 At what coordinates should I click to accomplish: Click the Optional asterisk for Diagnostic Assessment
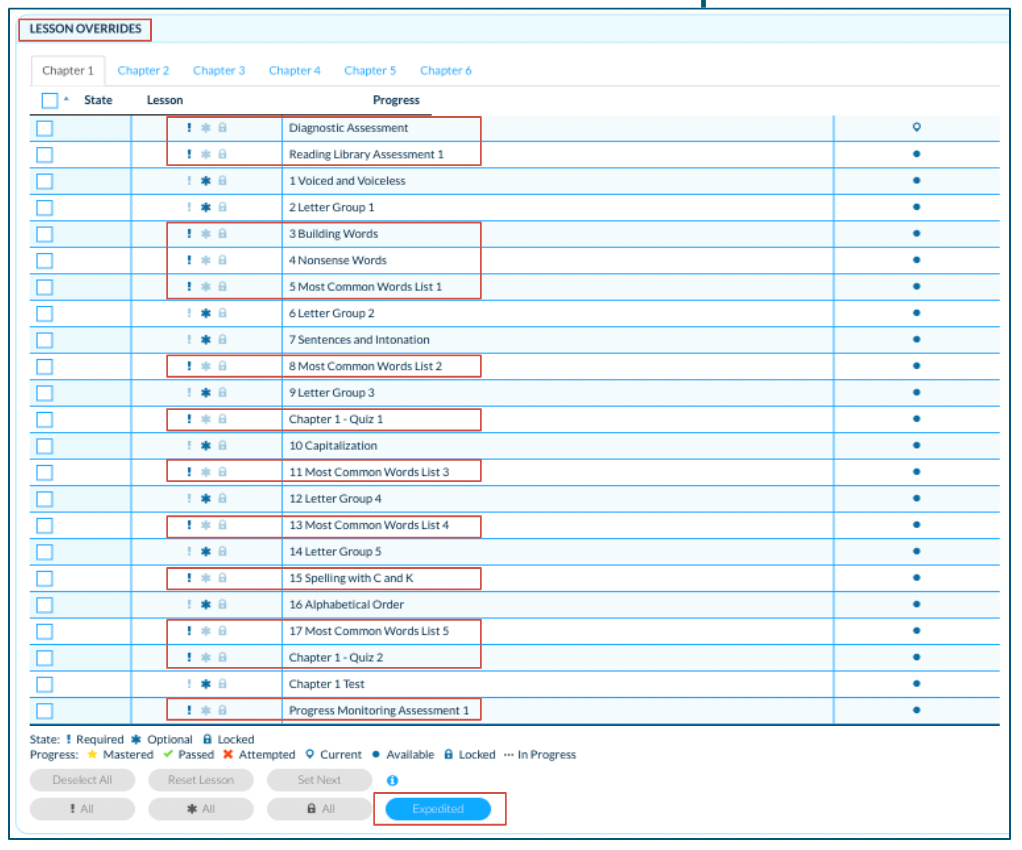(x=206, y=128)
